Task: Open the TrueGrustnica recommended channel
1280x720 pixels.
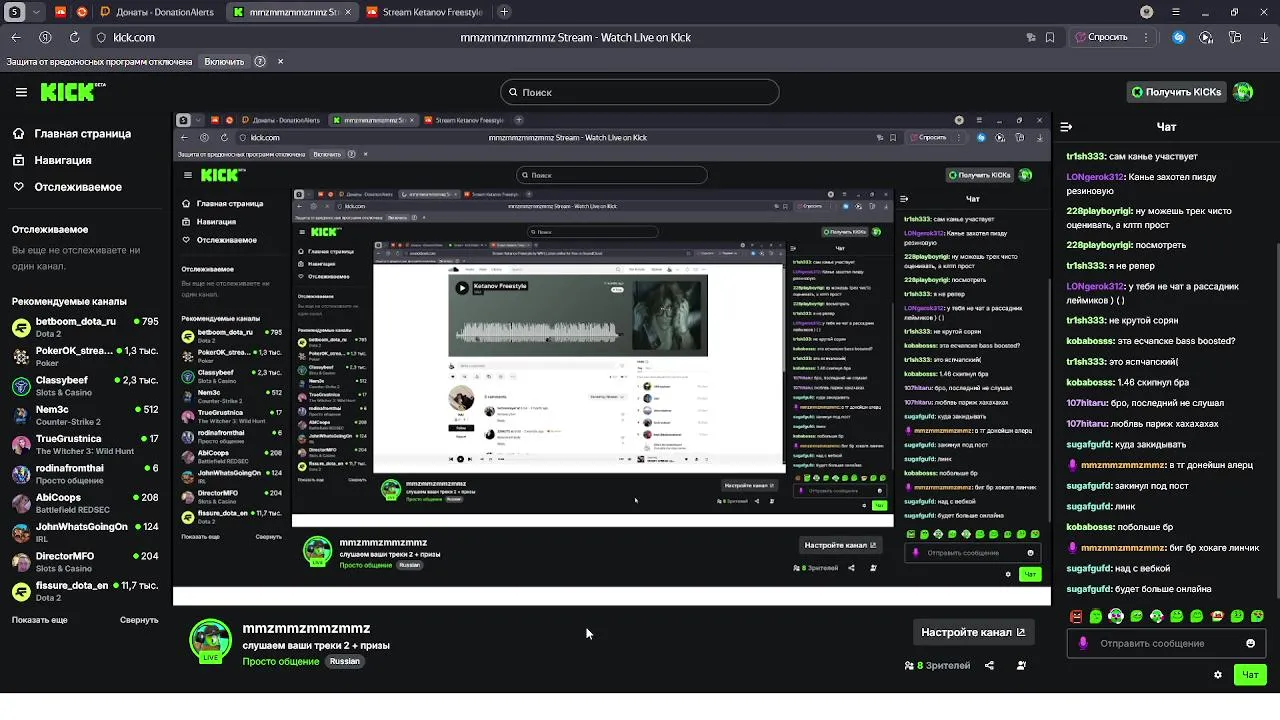Action: point(85,444)
